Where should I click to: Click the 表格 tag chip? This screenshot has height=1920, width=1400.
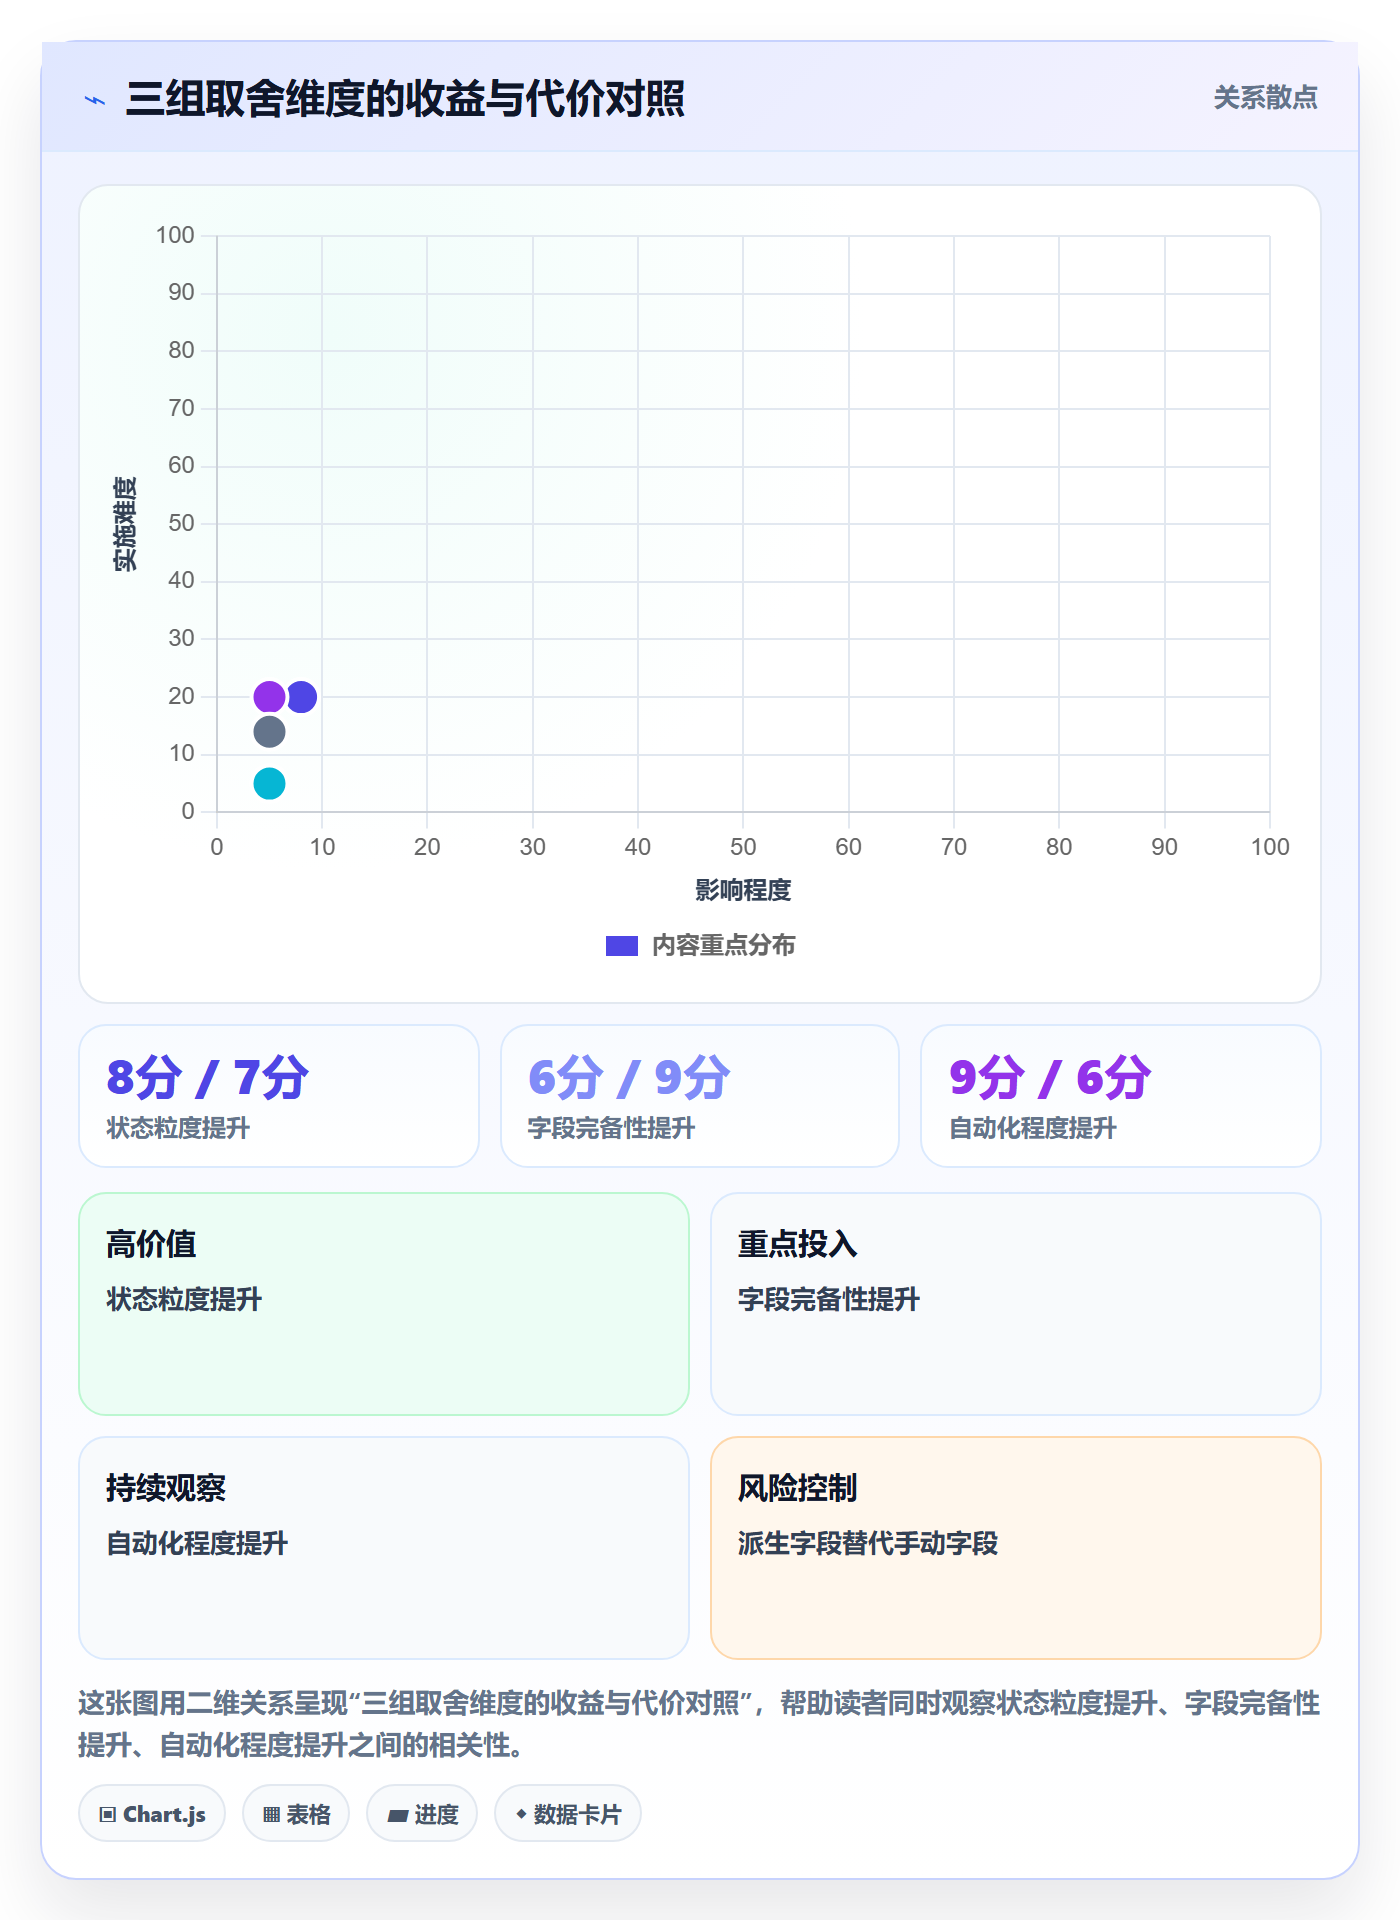[x=296, y=1814]
